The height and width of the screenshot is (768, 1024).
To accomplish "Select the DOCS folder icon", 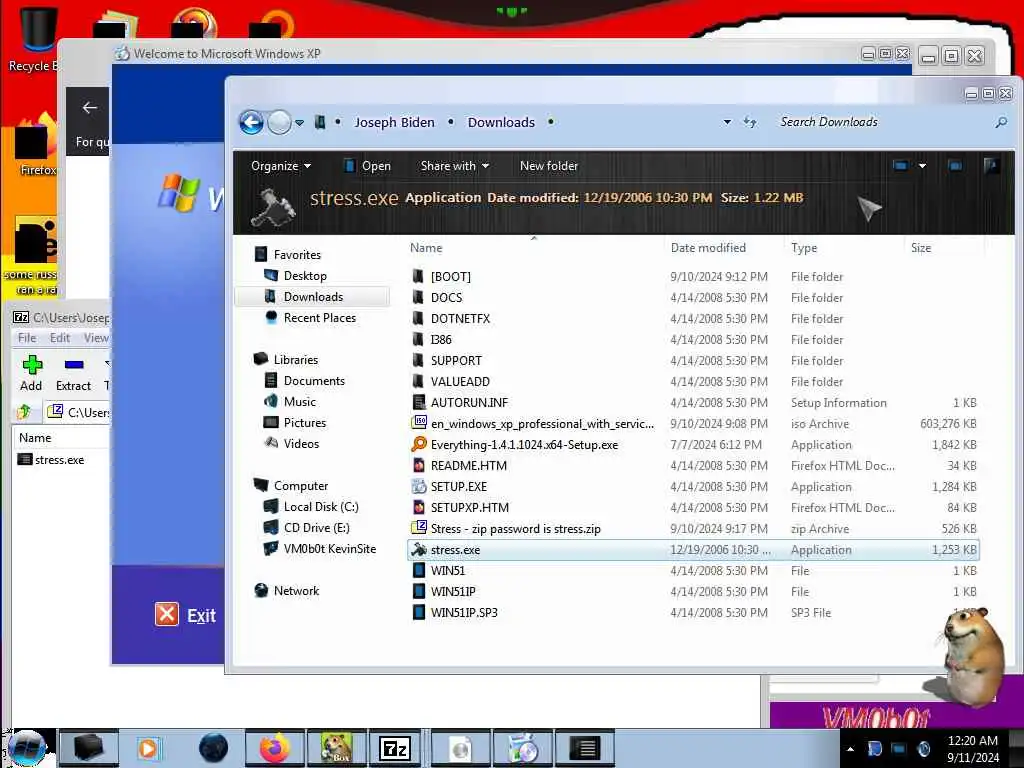I will [418, 298].
